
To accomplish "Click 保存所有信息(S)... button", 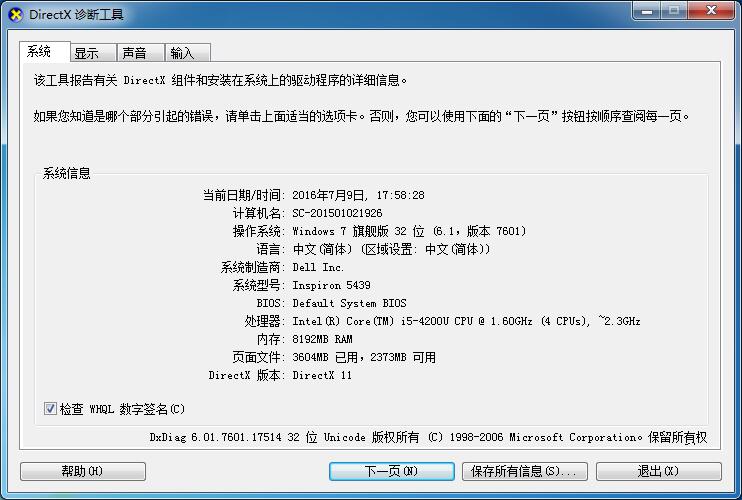I will click(x=525, y=471).
